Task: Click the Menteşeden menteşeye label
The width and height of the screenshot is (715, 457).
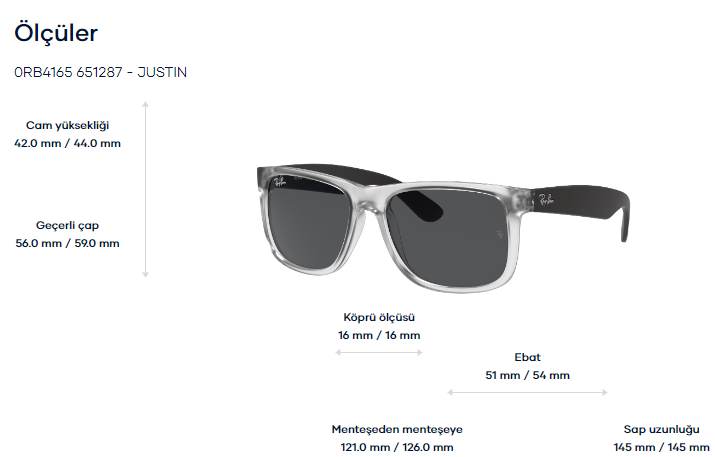Action: click(x=397, y=429)
